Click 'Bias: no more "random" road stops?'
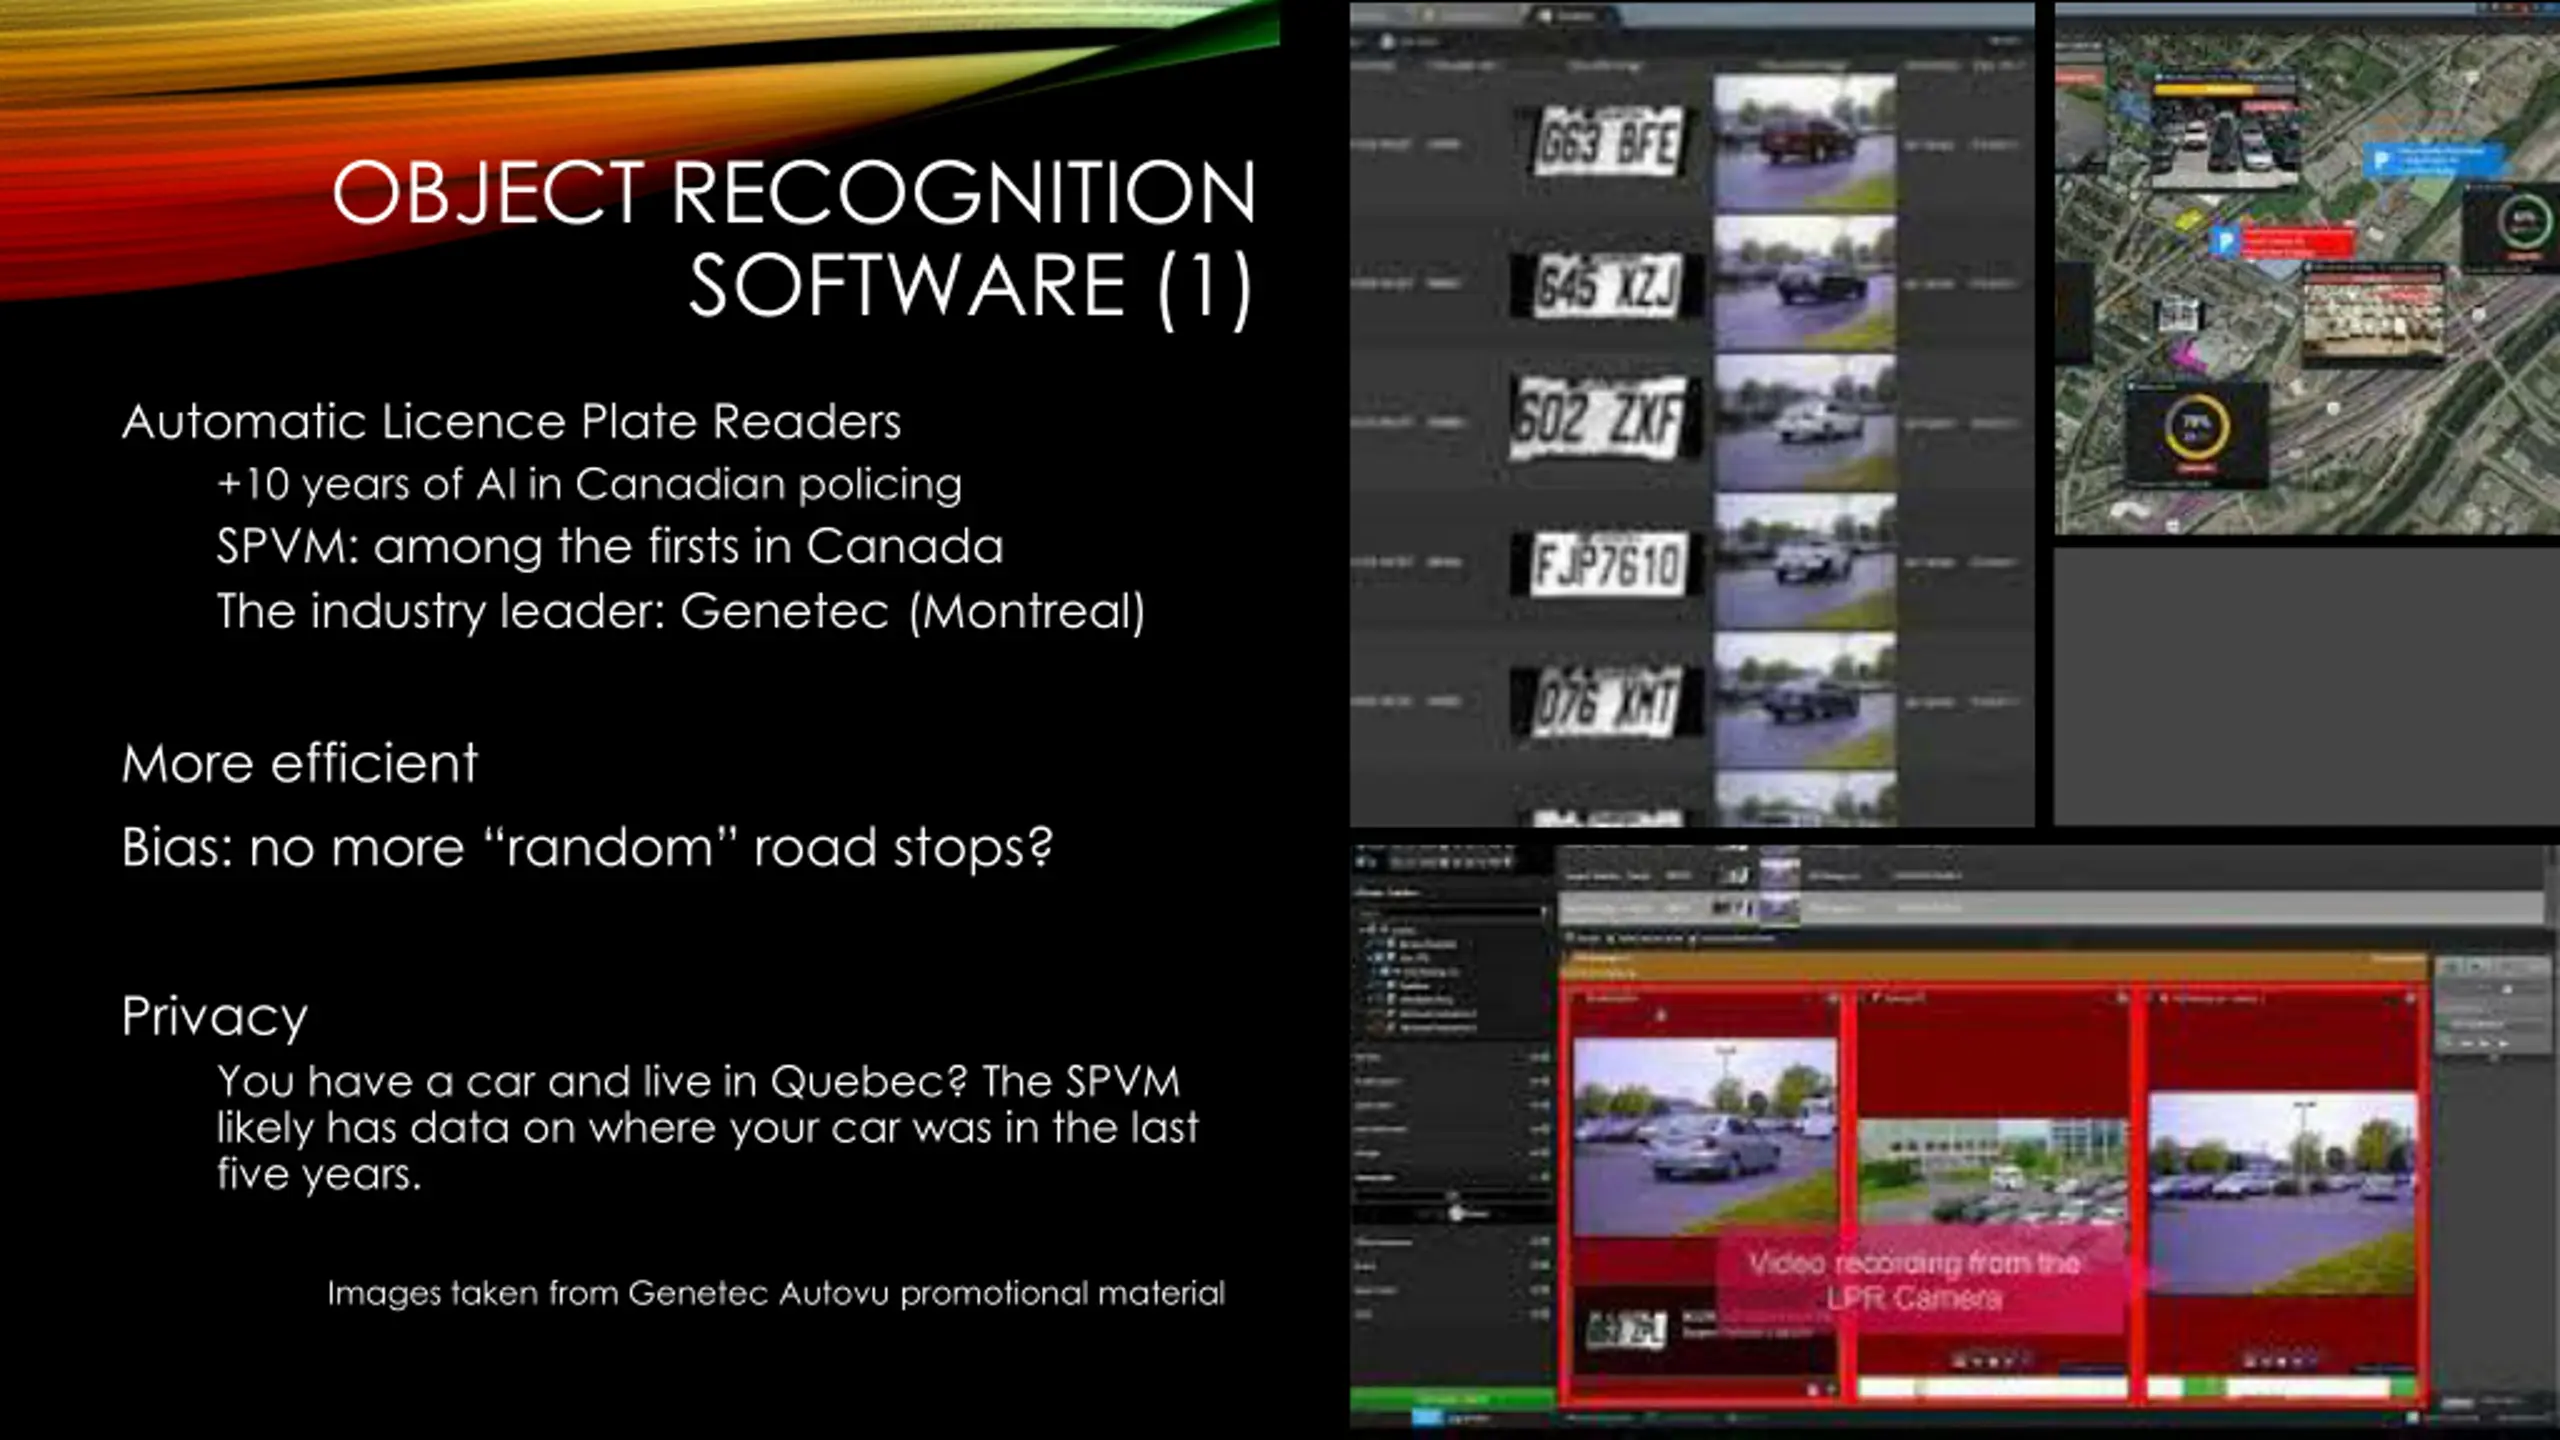2560x1440 pixels. (x=587, y=847)
